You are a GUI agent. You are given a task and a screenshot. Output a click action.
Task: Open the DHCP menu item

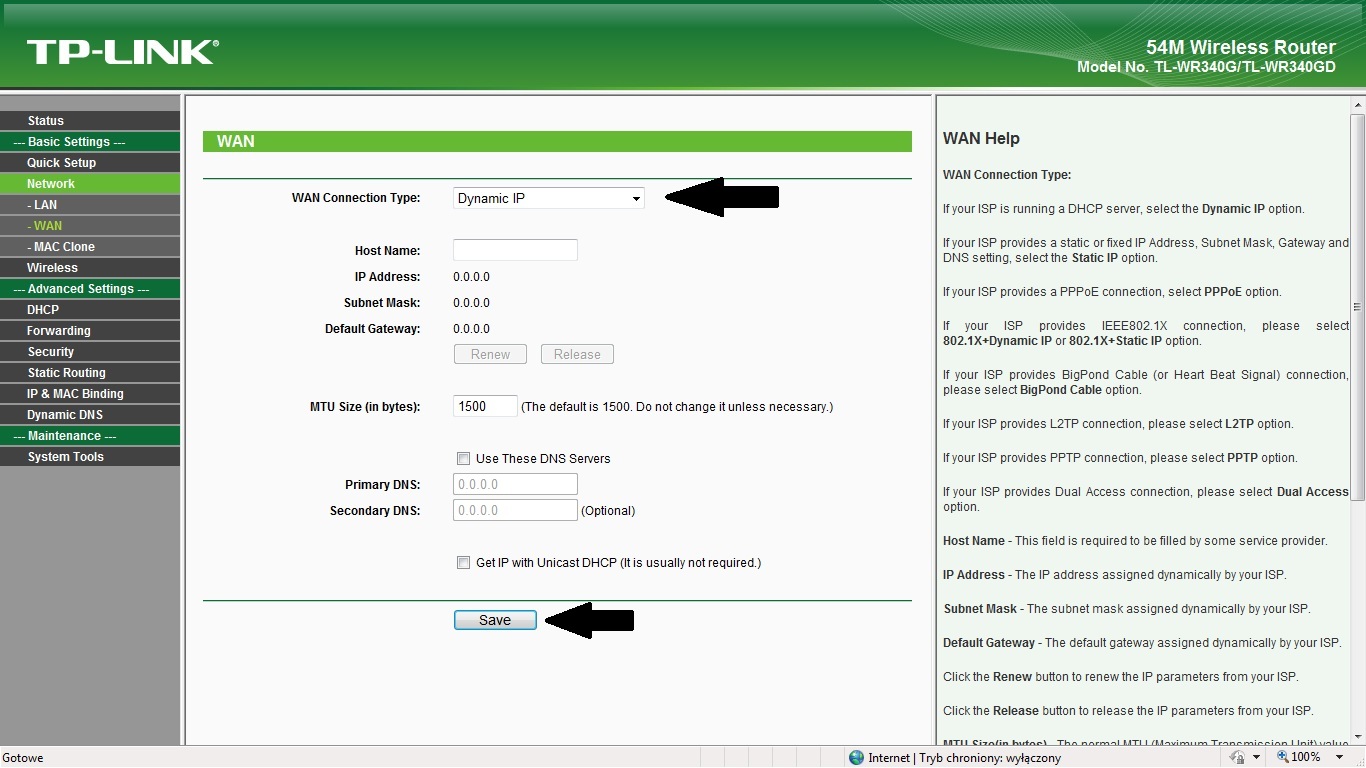click(90, 310)
